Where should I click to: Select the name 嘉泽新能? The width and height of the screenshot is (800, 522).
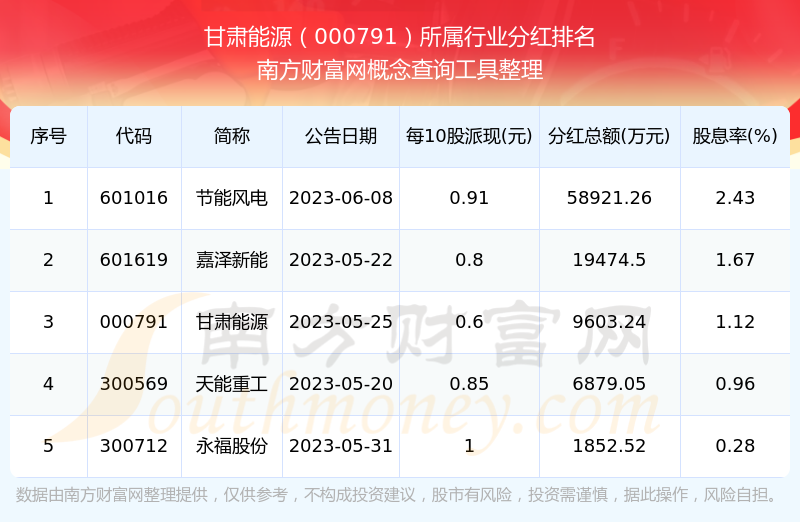(x=232, y=260)
